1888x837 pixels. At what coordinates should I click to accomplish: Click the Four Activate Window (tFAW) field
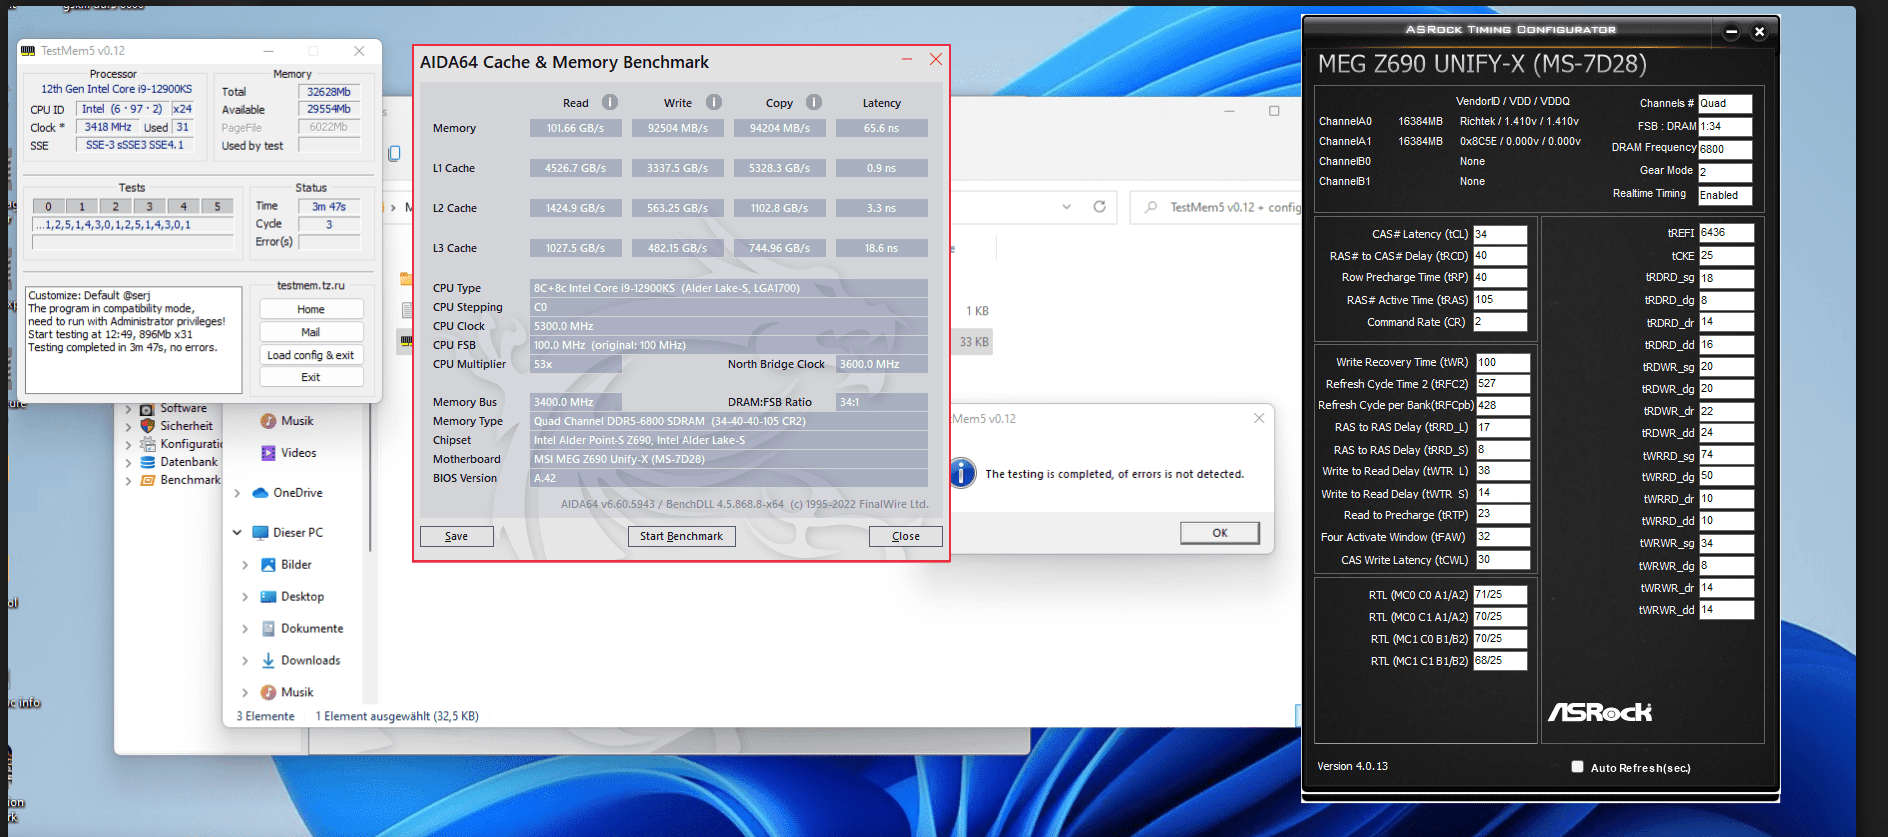click(x=1503, y=537)
